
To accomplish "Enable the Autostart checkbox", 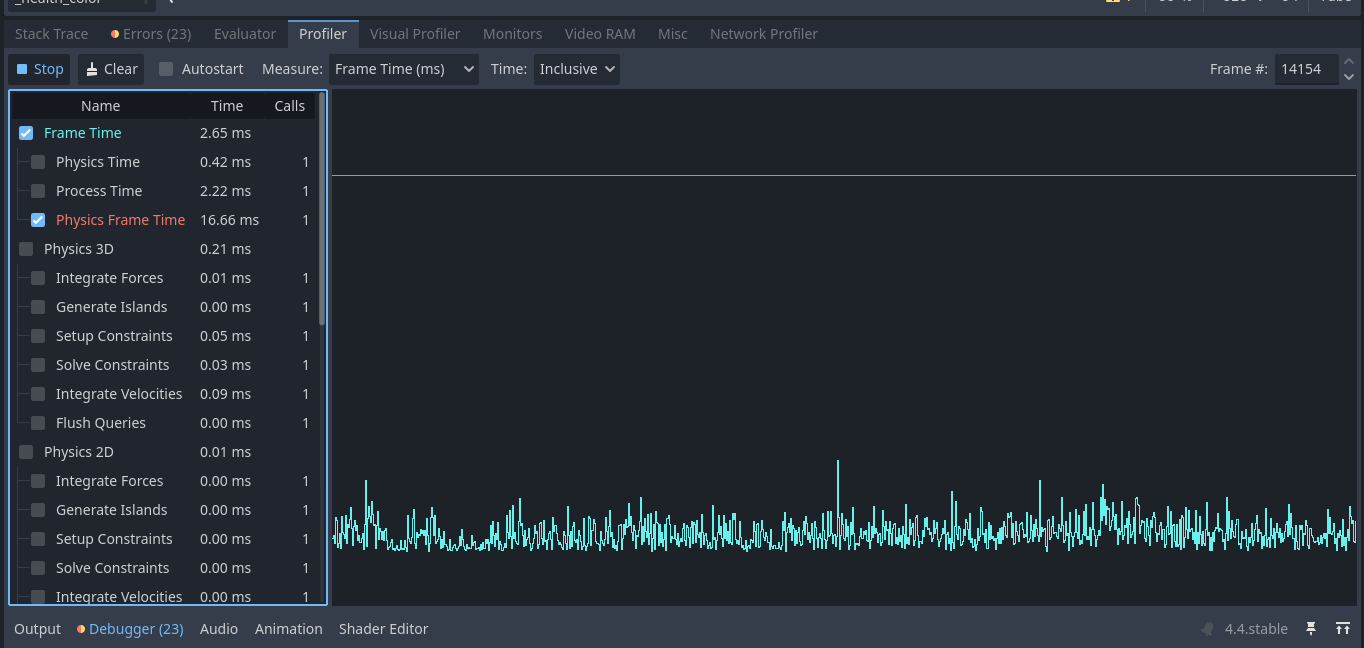I will pyautogui.click(x=166, y=69).
